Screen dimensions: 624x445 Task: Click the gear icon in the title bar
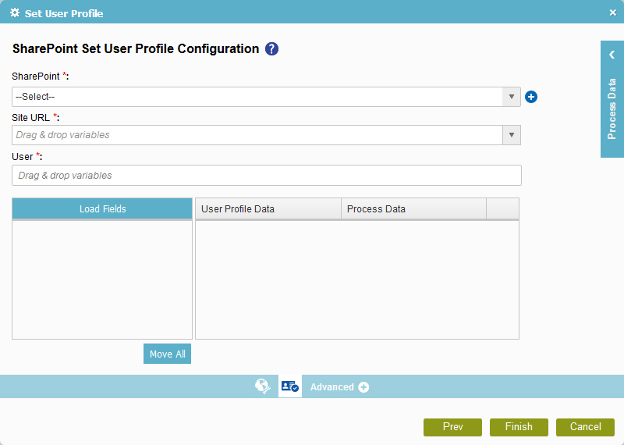tap(15, 13)
